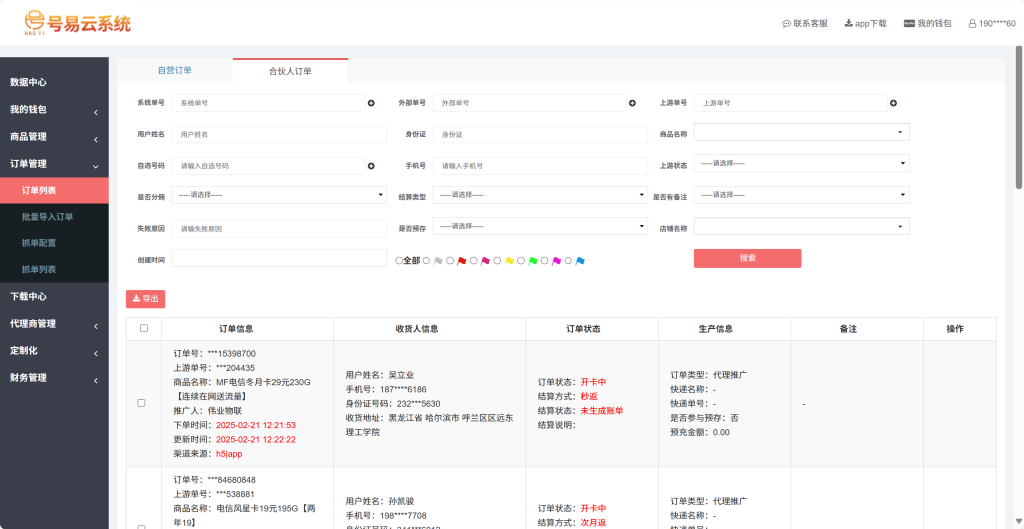Viewport: 1024px width, 529px height.
Task: Click the plus icon beside 上游单号 field
Action: [893, 103]
